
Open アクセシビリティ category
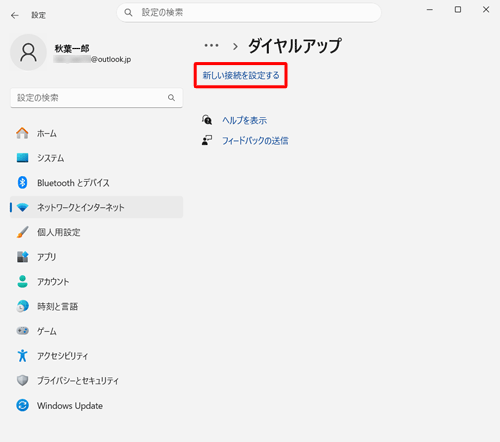click(97, 355)
